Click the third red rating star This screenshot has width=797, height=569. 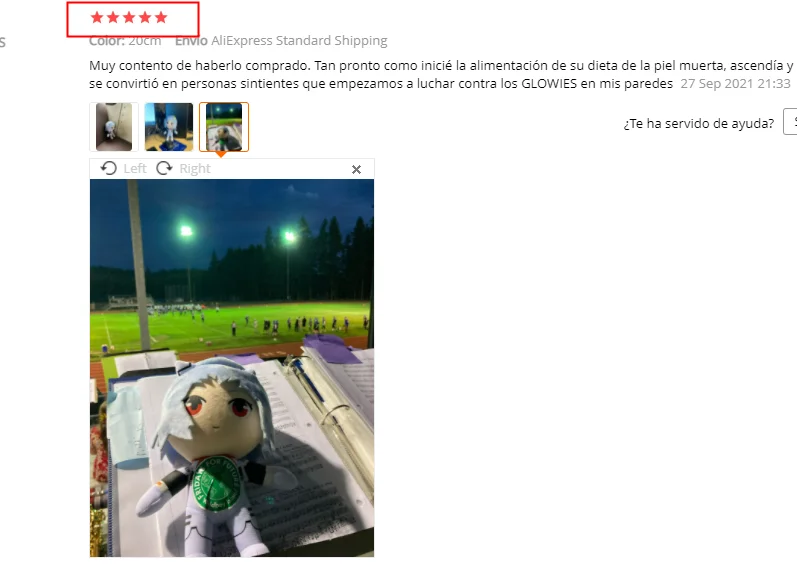click(x=129, y=18)
